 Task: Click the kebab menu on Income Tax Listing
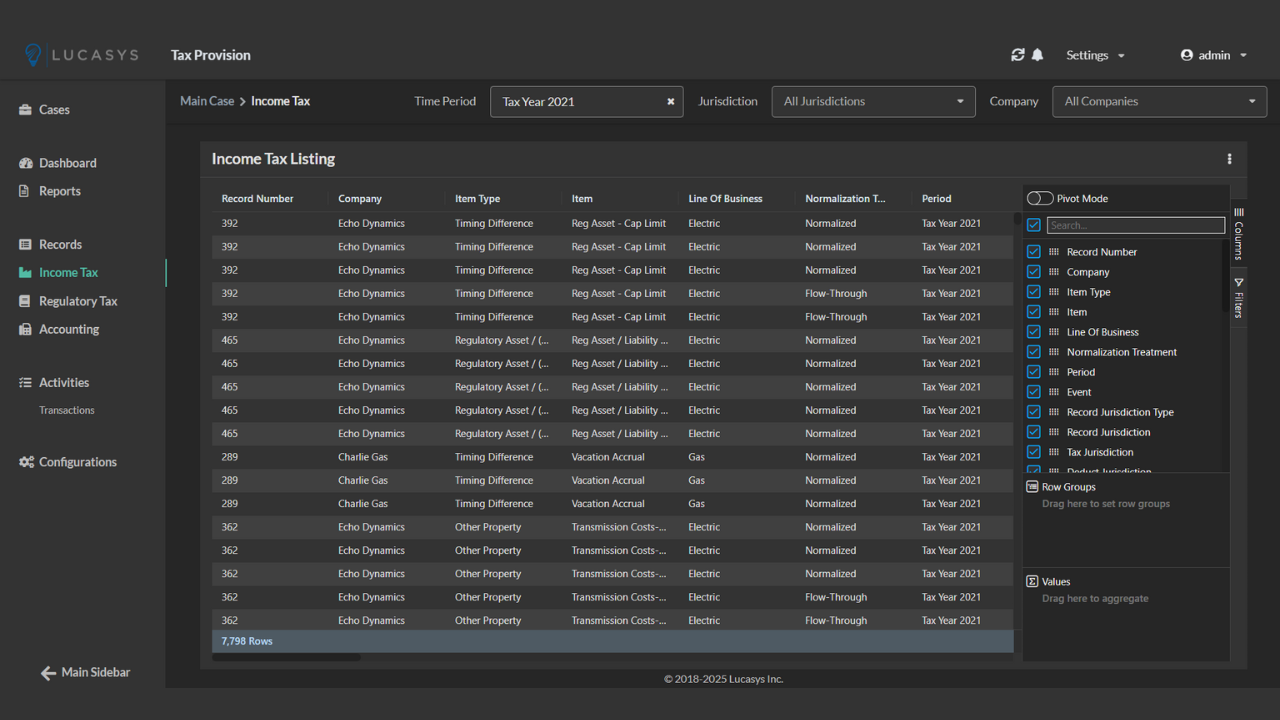(1229, 158)
